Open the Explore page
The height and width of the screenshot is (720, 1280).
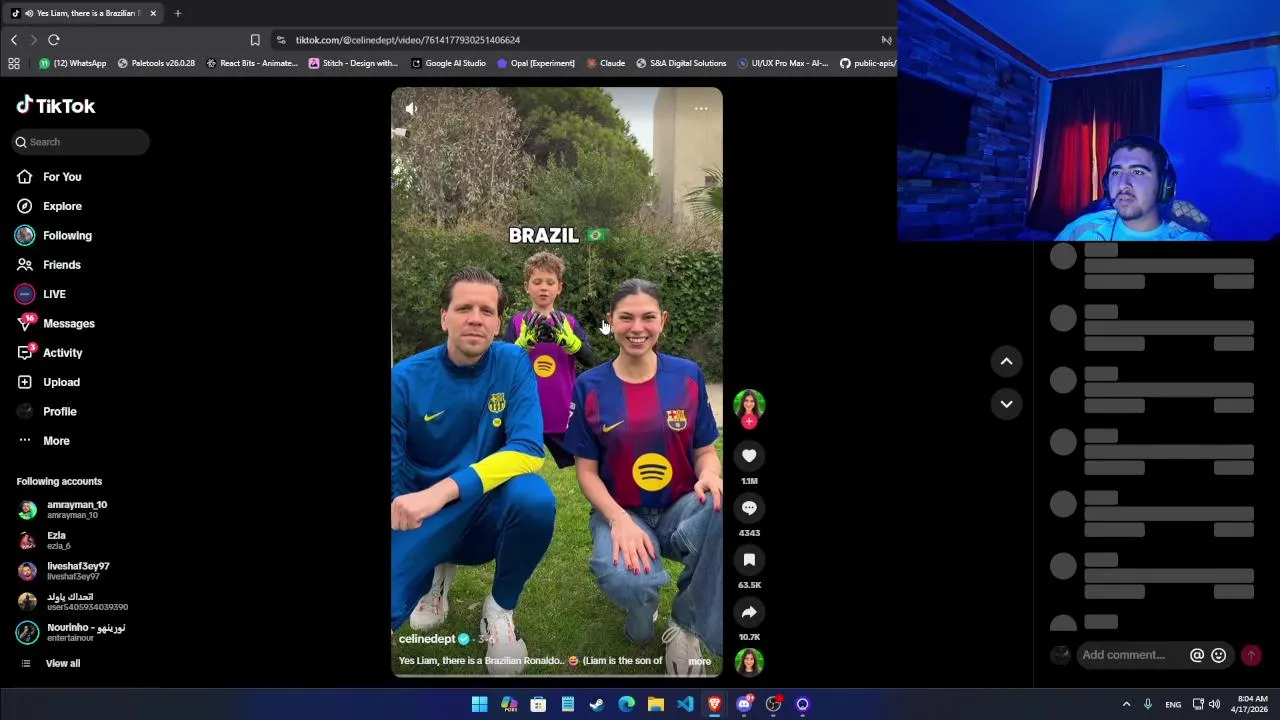(49, 206)
